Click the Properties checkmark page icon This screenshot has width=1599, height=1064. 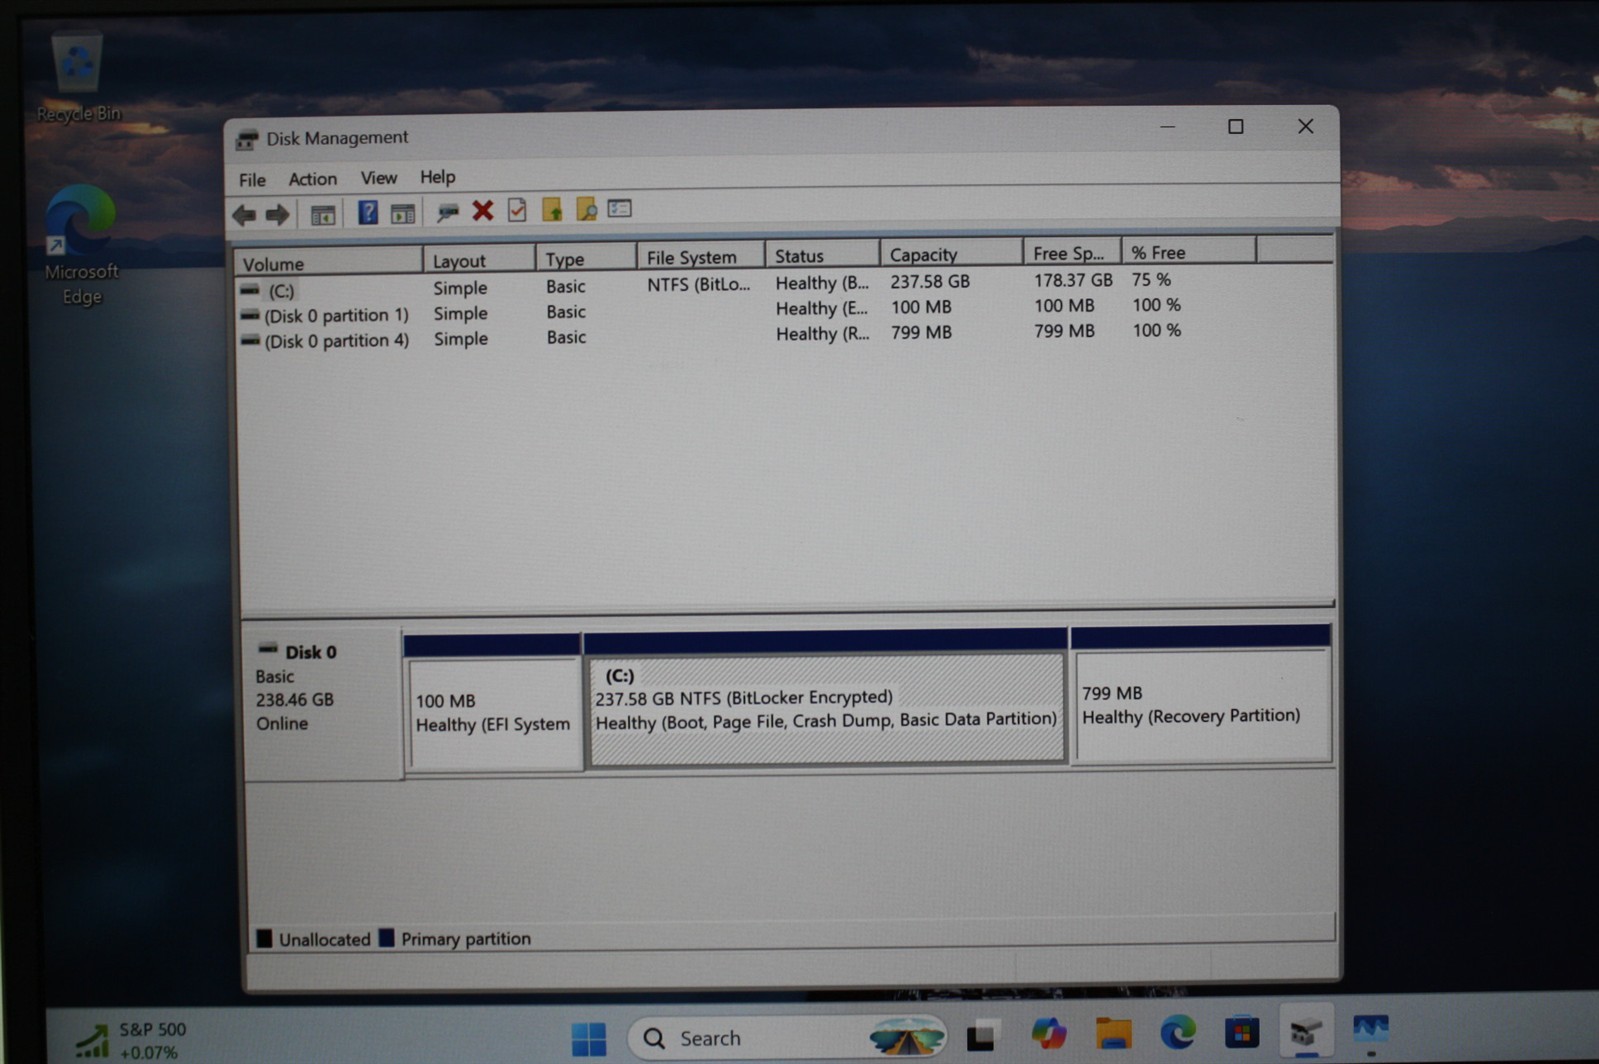(x=517, y=210)
